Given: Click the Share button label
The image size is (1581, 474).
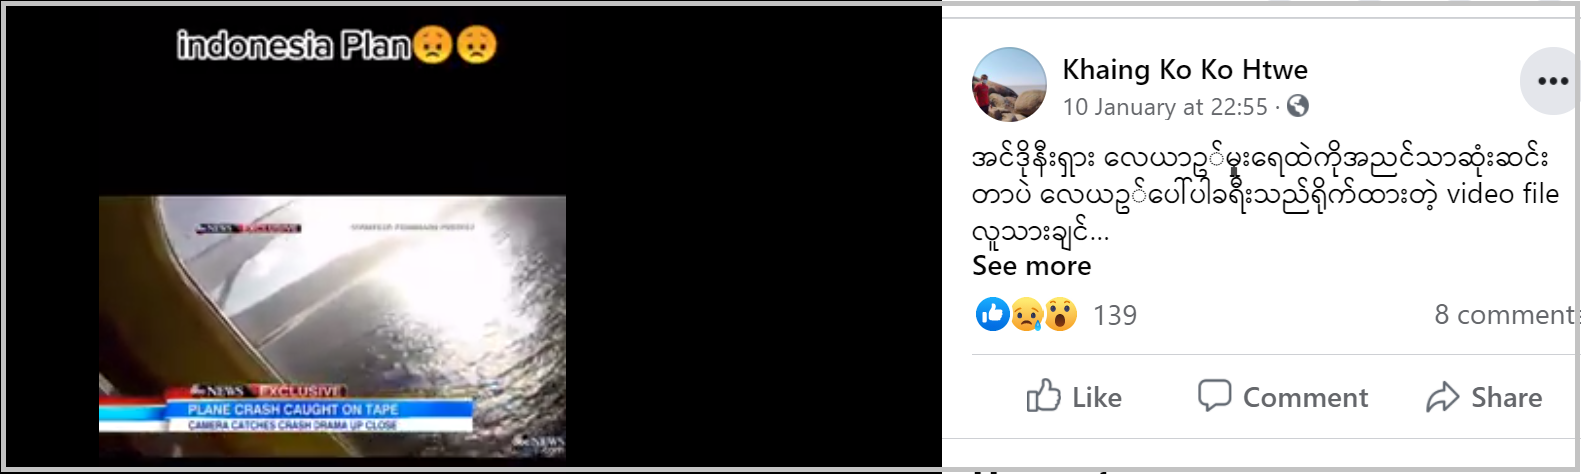Looking at the screenshot, I should coord(1506,398).
